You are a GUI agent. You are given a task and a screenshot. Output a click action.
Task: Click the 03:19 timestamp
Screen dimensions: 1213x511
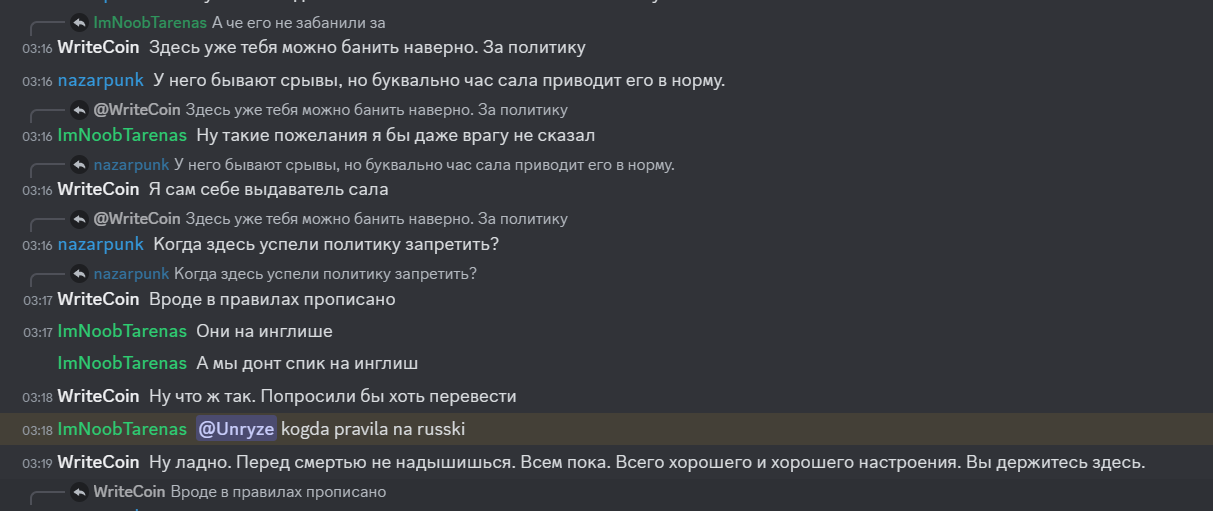click(37, 463)
